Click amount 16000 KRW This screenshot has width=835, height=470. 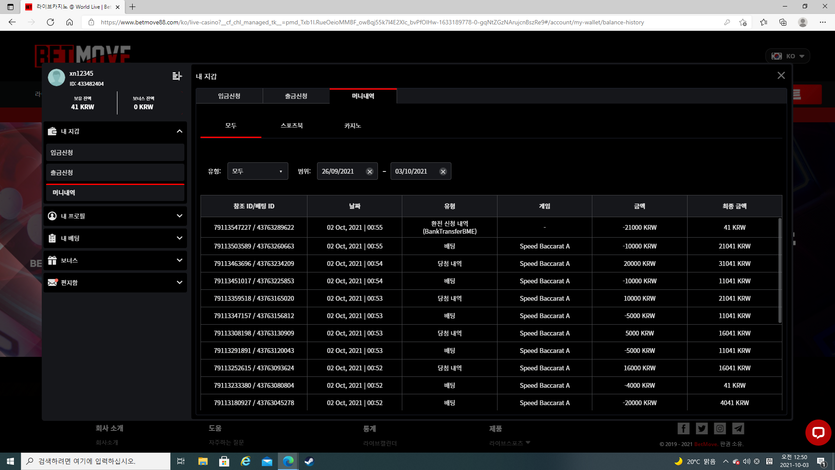point(640,368)
